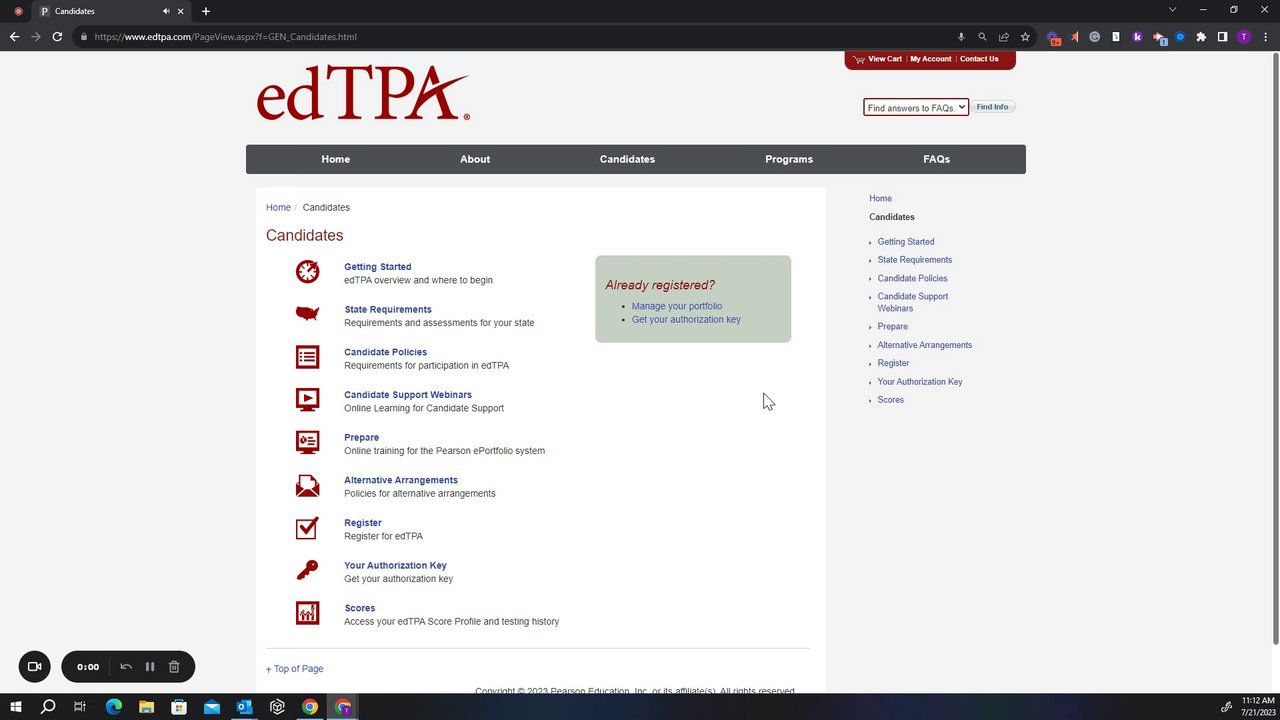Click Home in the right sidebar
1280x720 pixels.
pyautogui.click(x=880, y=199)
